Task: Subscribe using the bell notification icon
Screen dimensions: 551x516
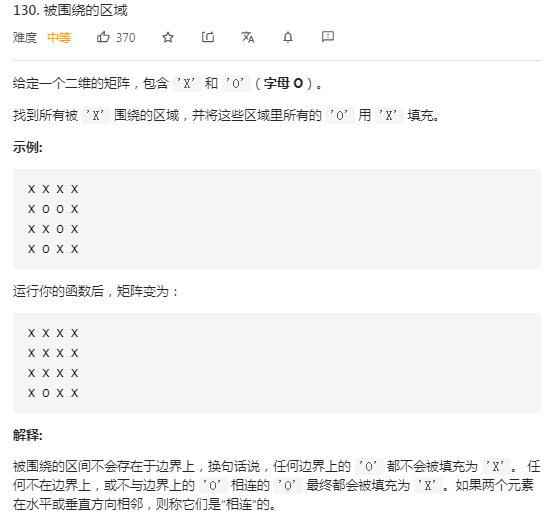Action: 288,37
